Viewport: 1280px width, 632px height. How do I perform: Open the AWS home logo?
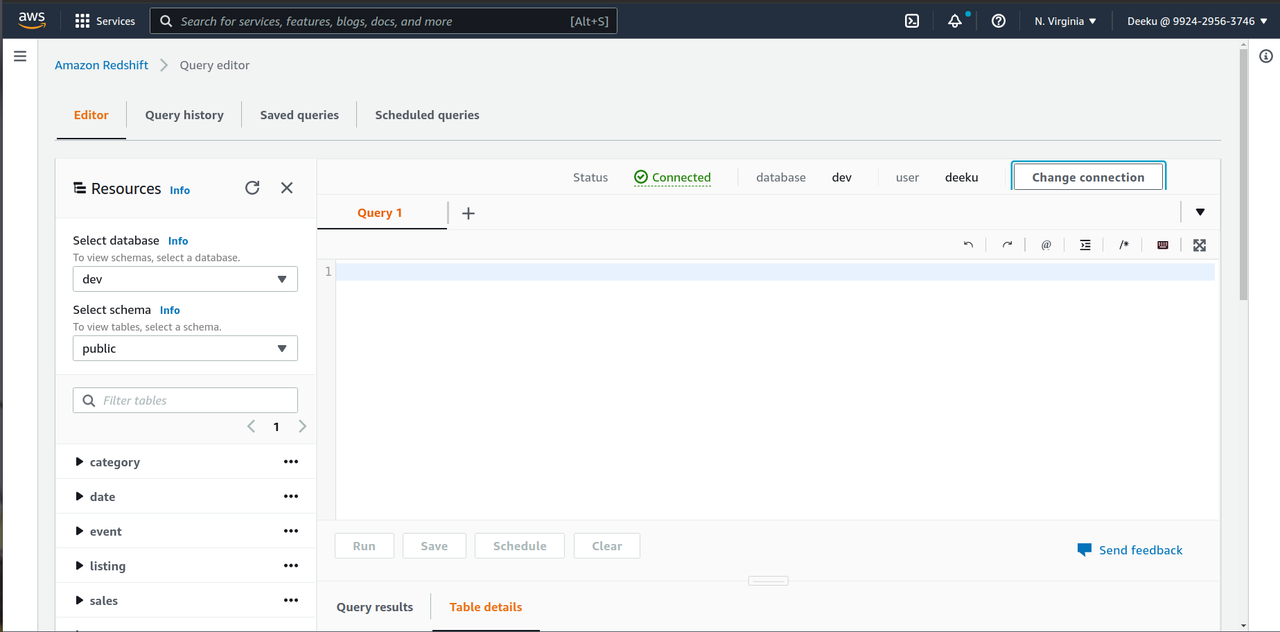click(x=32, y=21)
